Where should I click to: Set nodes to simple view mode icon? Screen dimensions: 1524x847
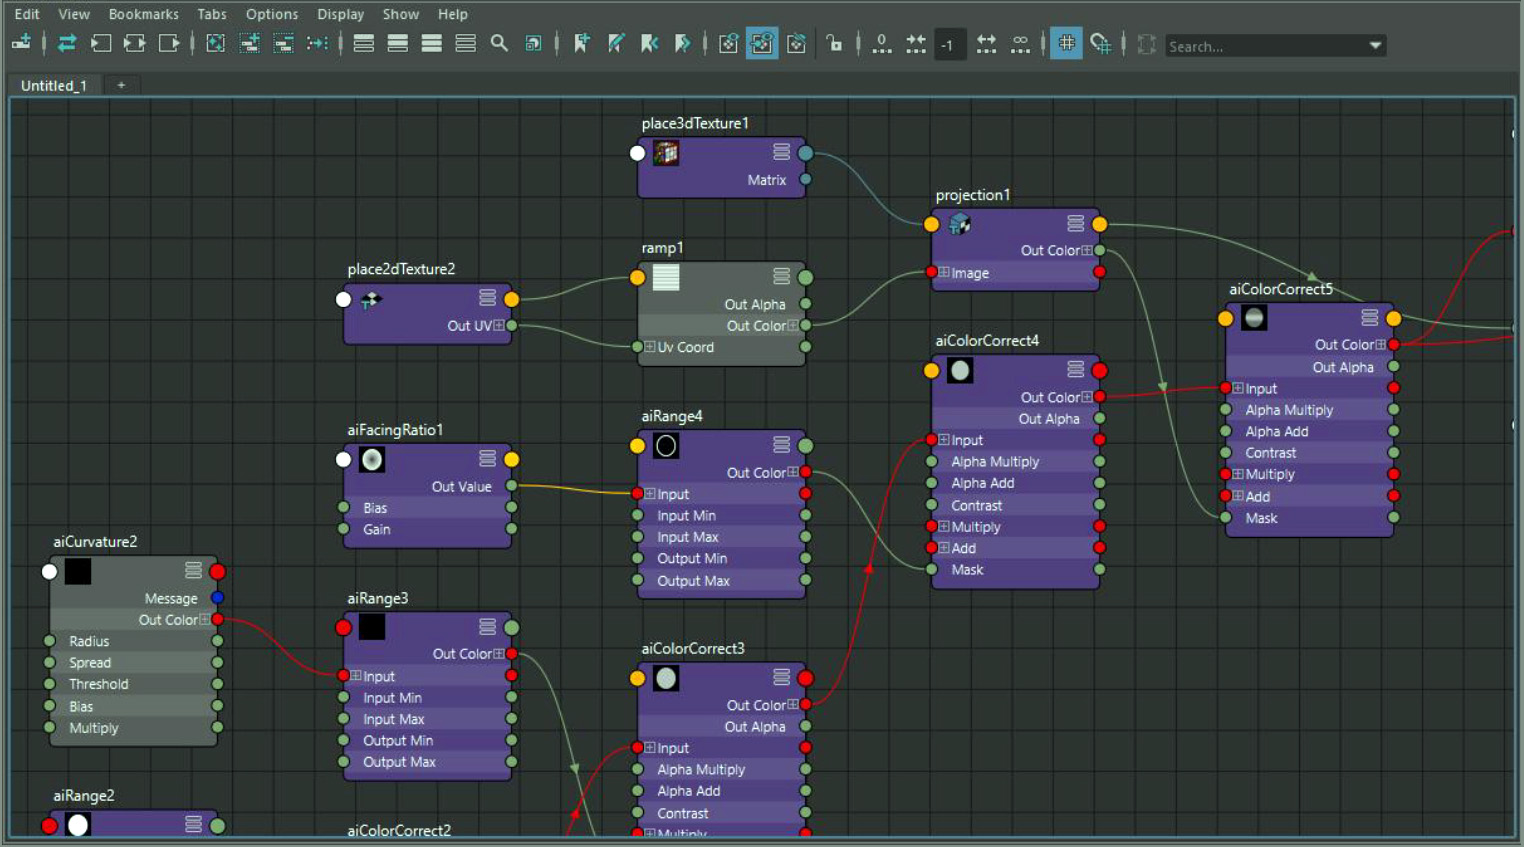[364, 43]
